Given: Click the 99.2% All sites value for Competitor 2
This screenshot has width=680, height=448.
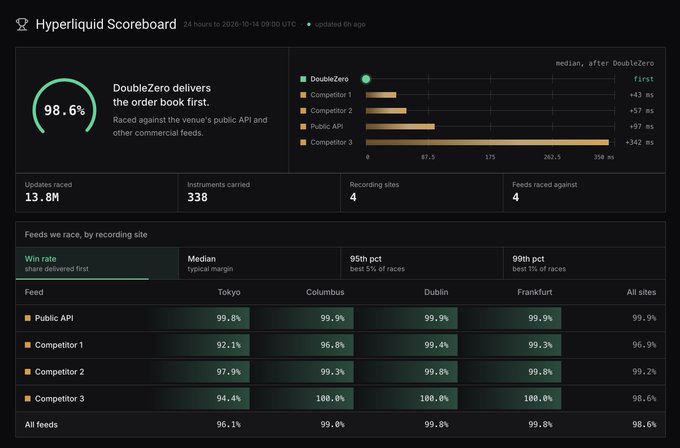Looking at the screenshot, I should [x=644, y=372].
